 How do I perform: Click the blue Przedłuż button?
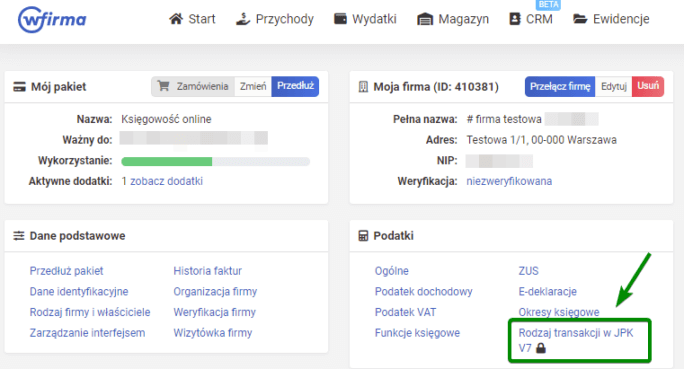pos(295,86)
